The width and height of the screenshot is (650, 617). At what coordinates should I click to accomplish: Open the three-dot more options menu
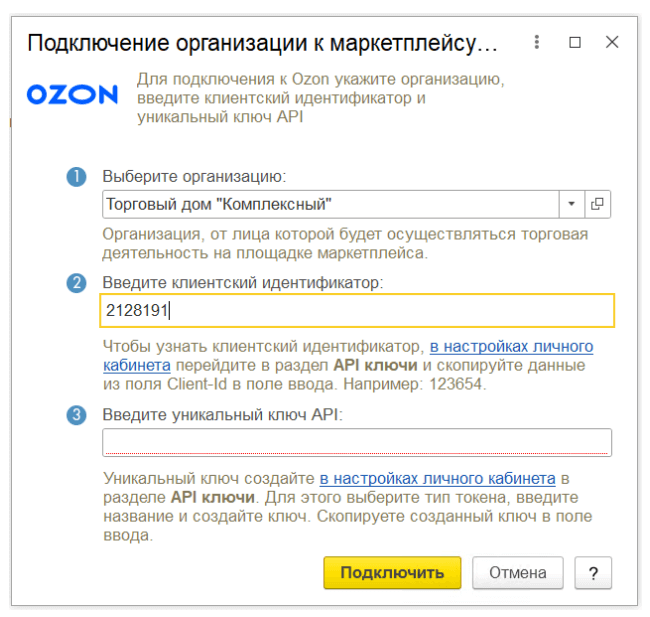(537, 43)
